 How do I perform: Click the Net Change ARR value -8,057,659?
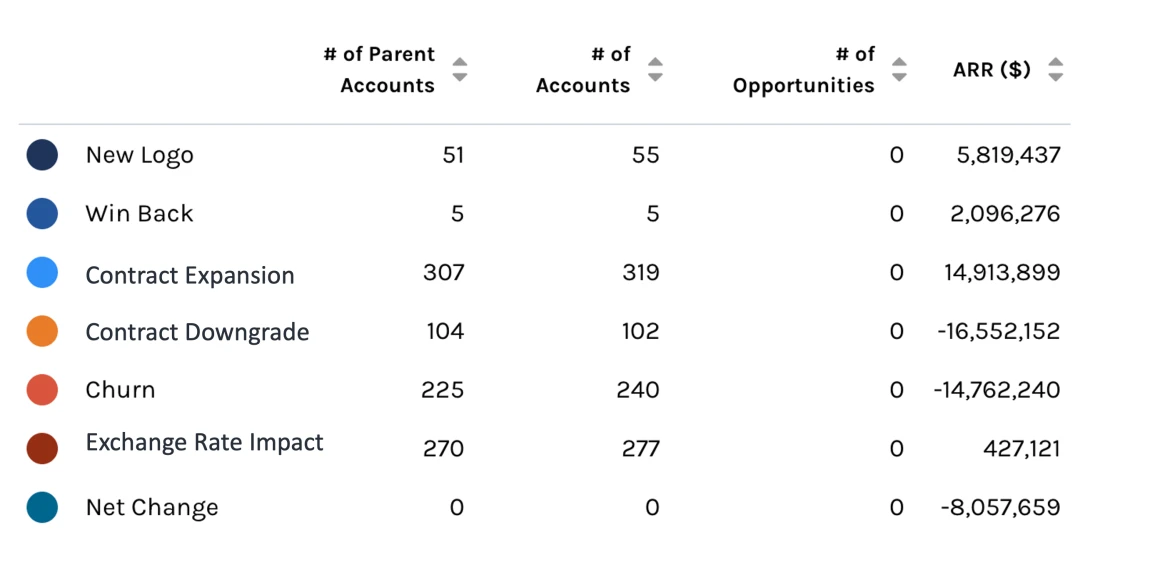click(1000, 507)
